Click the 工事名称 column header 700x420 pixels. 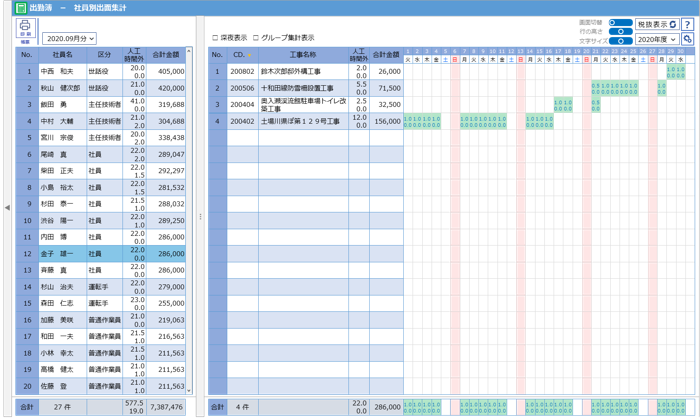tap(303, 54)
